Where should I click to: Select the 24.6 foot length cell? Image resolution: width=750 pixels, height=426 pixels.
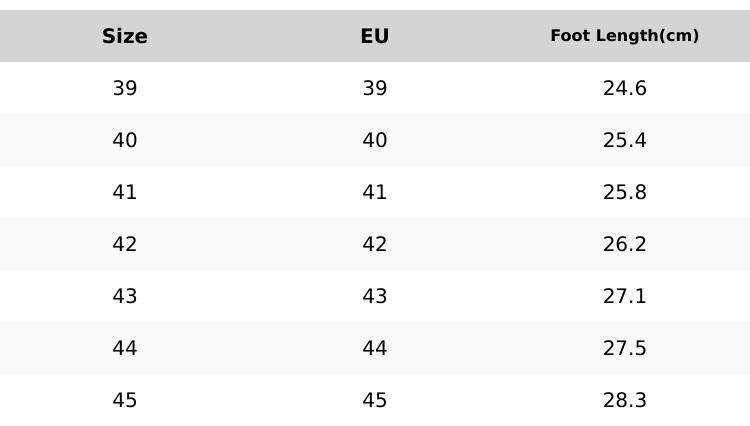(x=625, y=88)
